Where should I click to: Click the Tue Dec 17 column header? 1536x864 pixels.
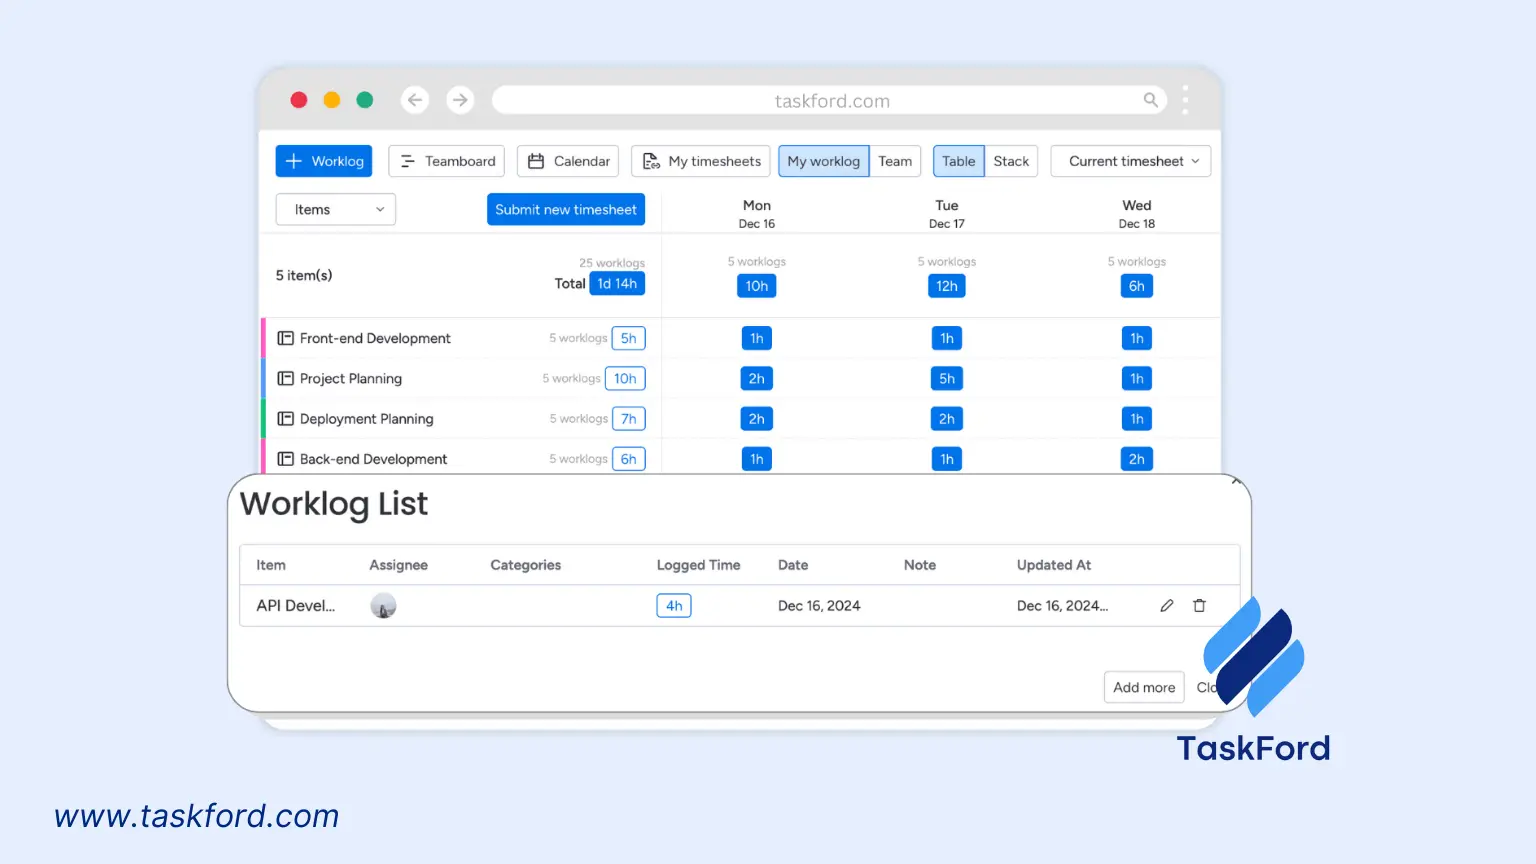(x=947, y=214)
